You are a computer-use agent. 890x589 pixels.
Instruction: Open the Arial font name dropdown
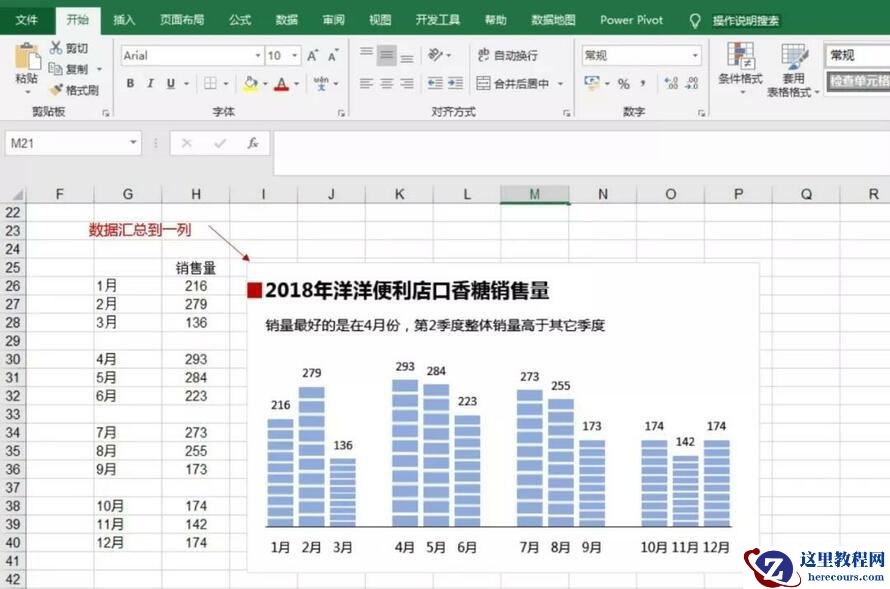[257, 56]
